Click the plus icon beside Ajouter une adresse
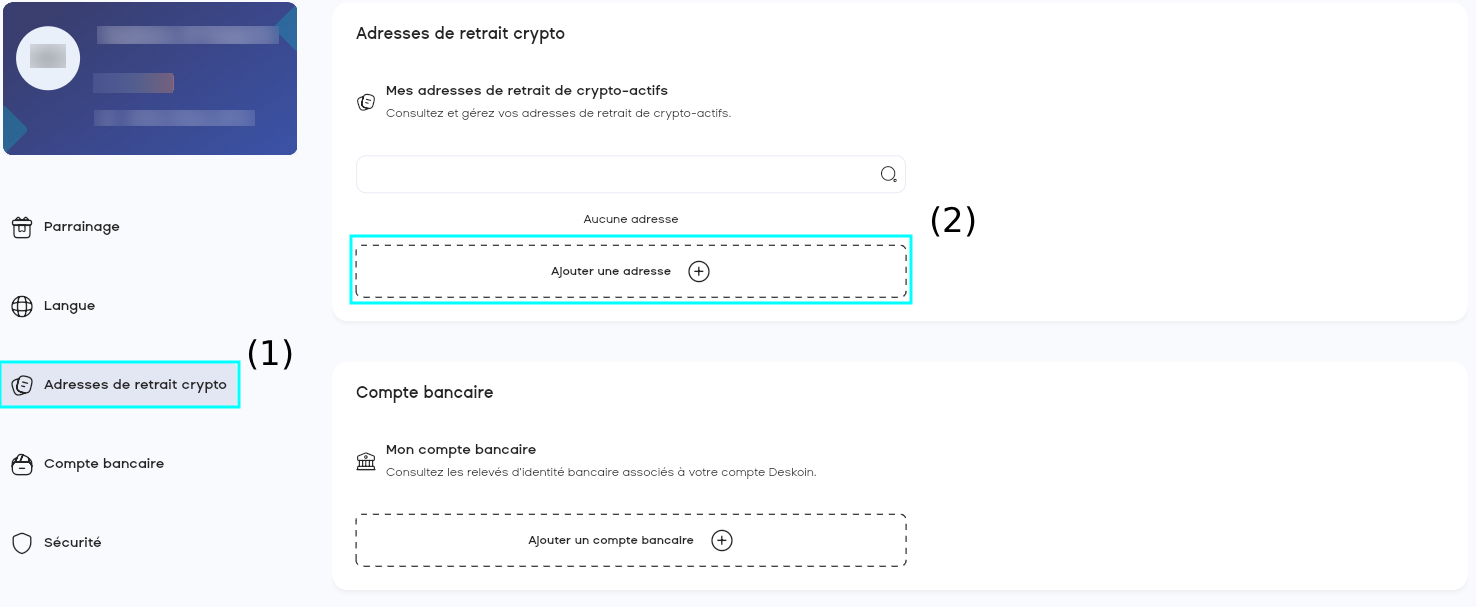Viewport: 1476px width, 607px height. [x=699, y=271]
